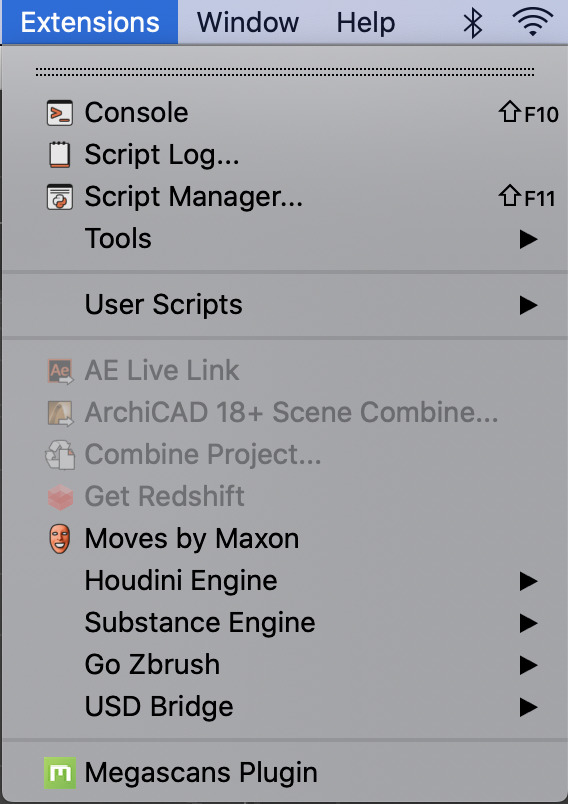Expand the User Scripts submenu arrow

tap(528, 305)
